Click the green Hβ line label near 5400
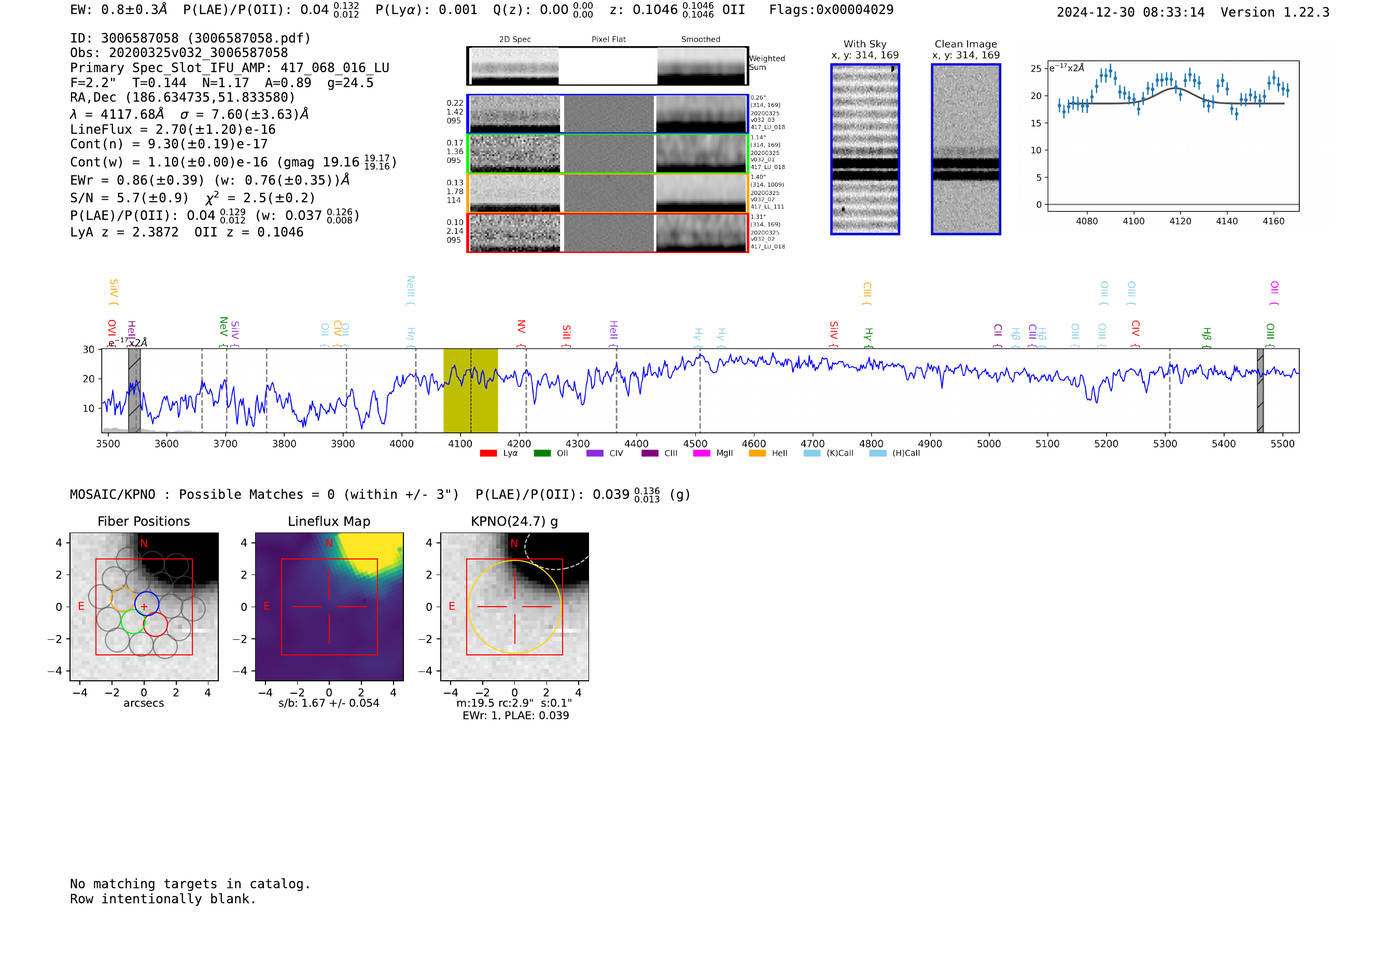1400x953 pixels. tap(1206, 335)
